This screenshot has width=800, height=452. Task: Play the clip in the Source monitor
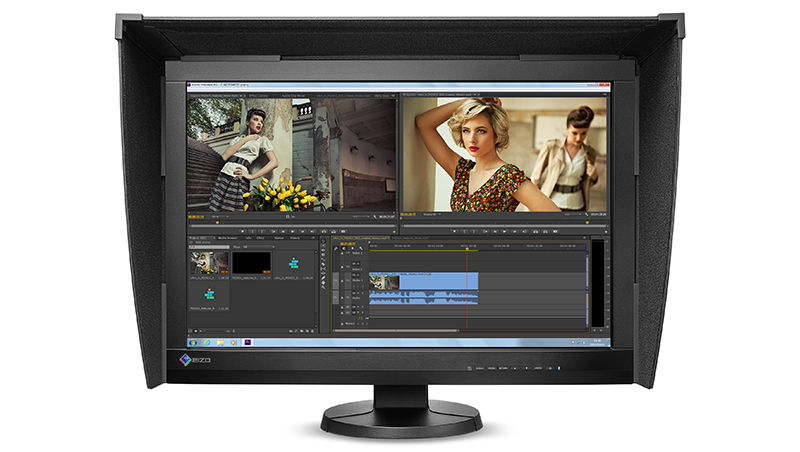pos(293,231)
